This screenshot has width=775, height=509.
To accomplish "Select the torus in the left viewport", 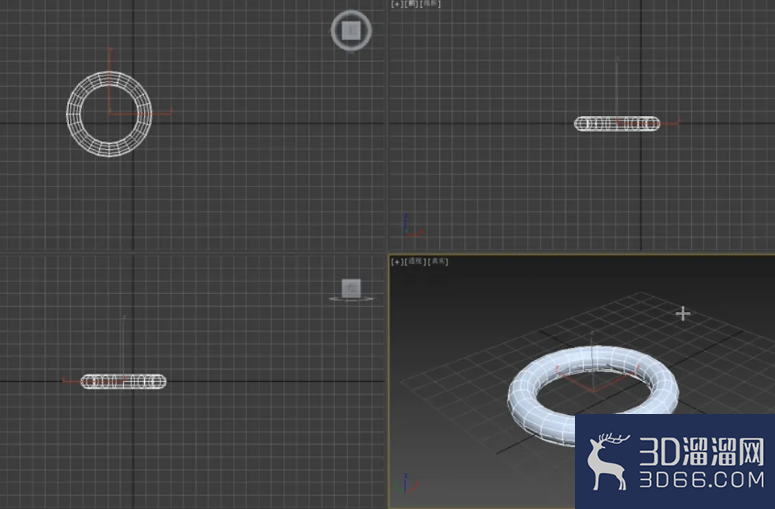I will pyautogui.click(x=124, y=382).
